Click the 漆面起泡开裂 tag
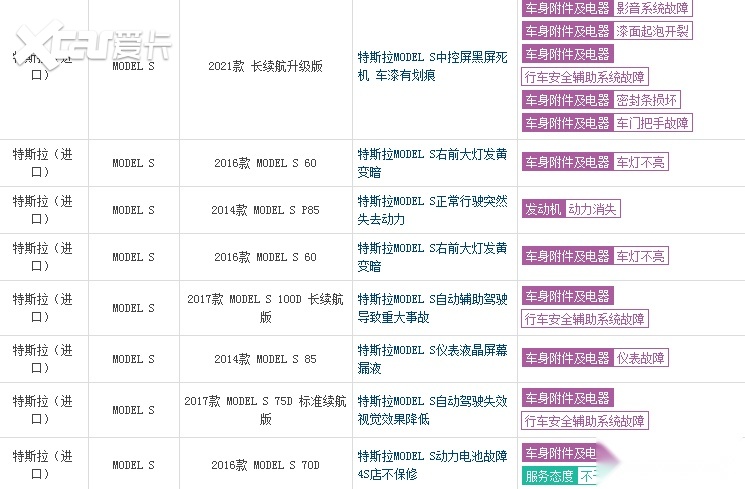Viewport: 745px width, 489px height. tap(652, 31)
